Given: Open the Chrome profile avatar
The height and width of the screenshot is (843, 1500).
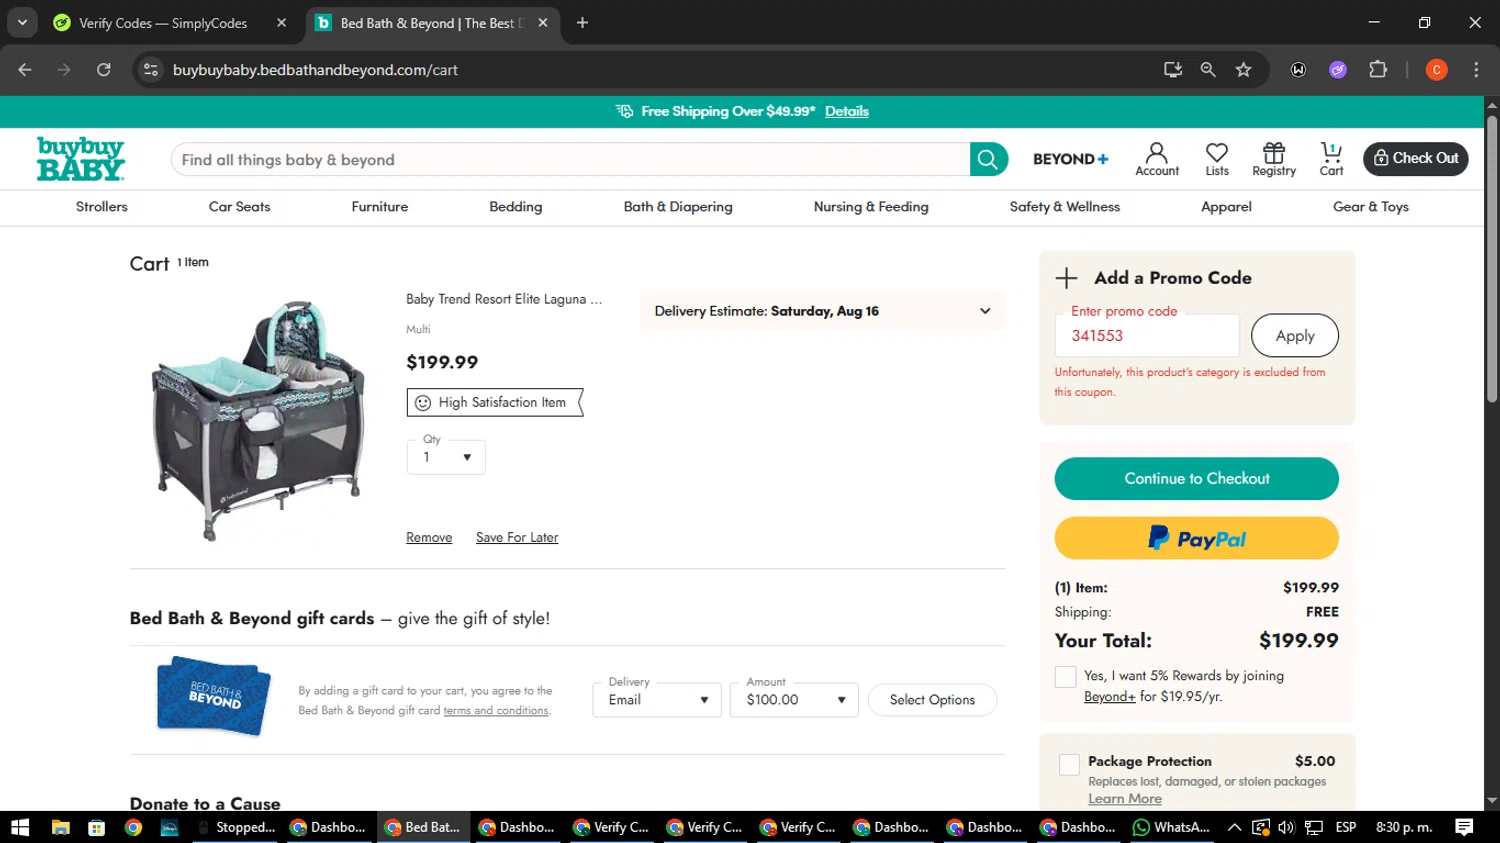Looking at the screenshot, I should 1437,70.
